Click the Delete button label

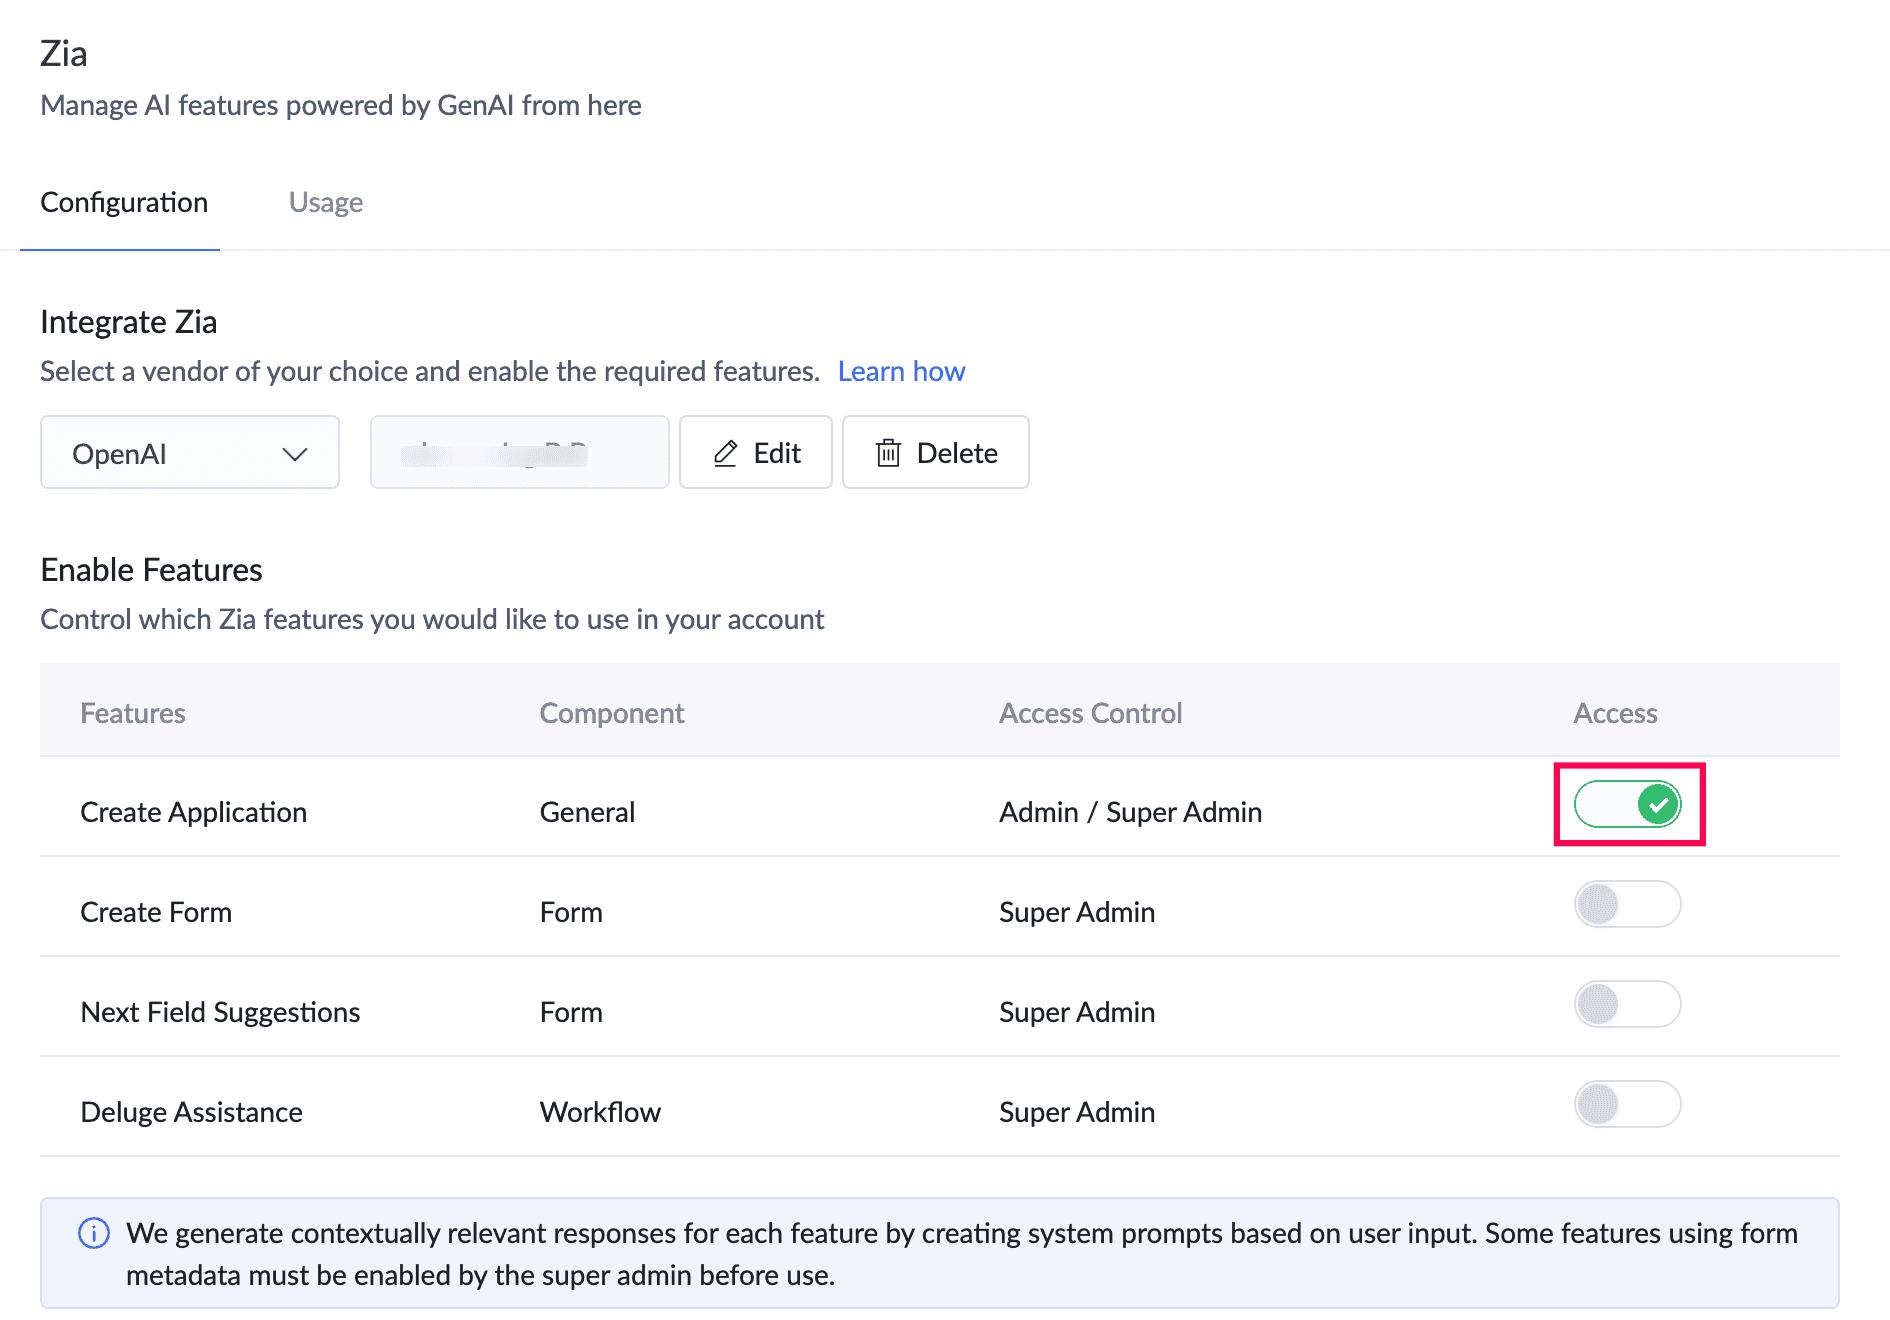click(x=957, y=453)
